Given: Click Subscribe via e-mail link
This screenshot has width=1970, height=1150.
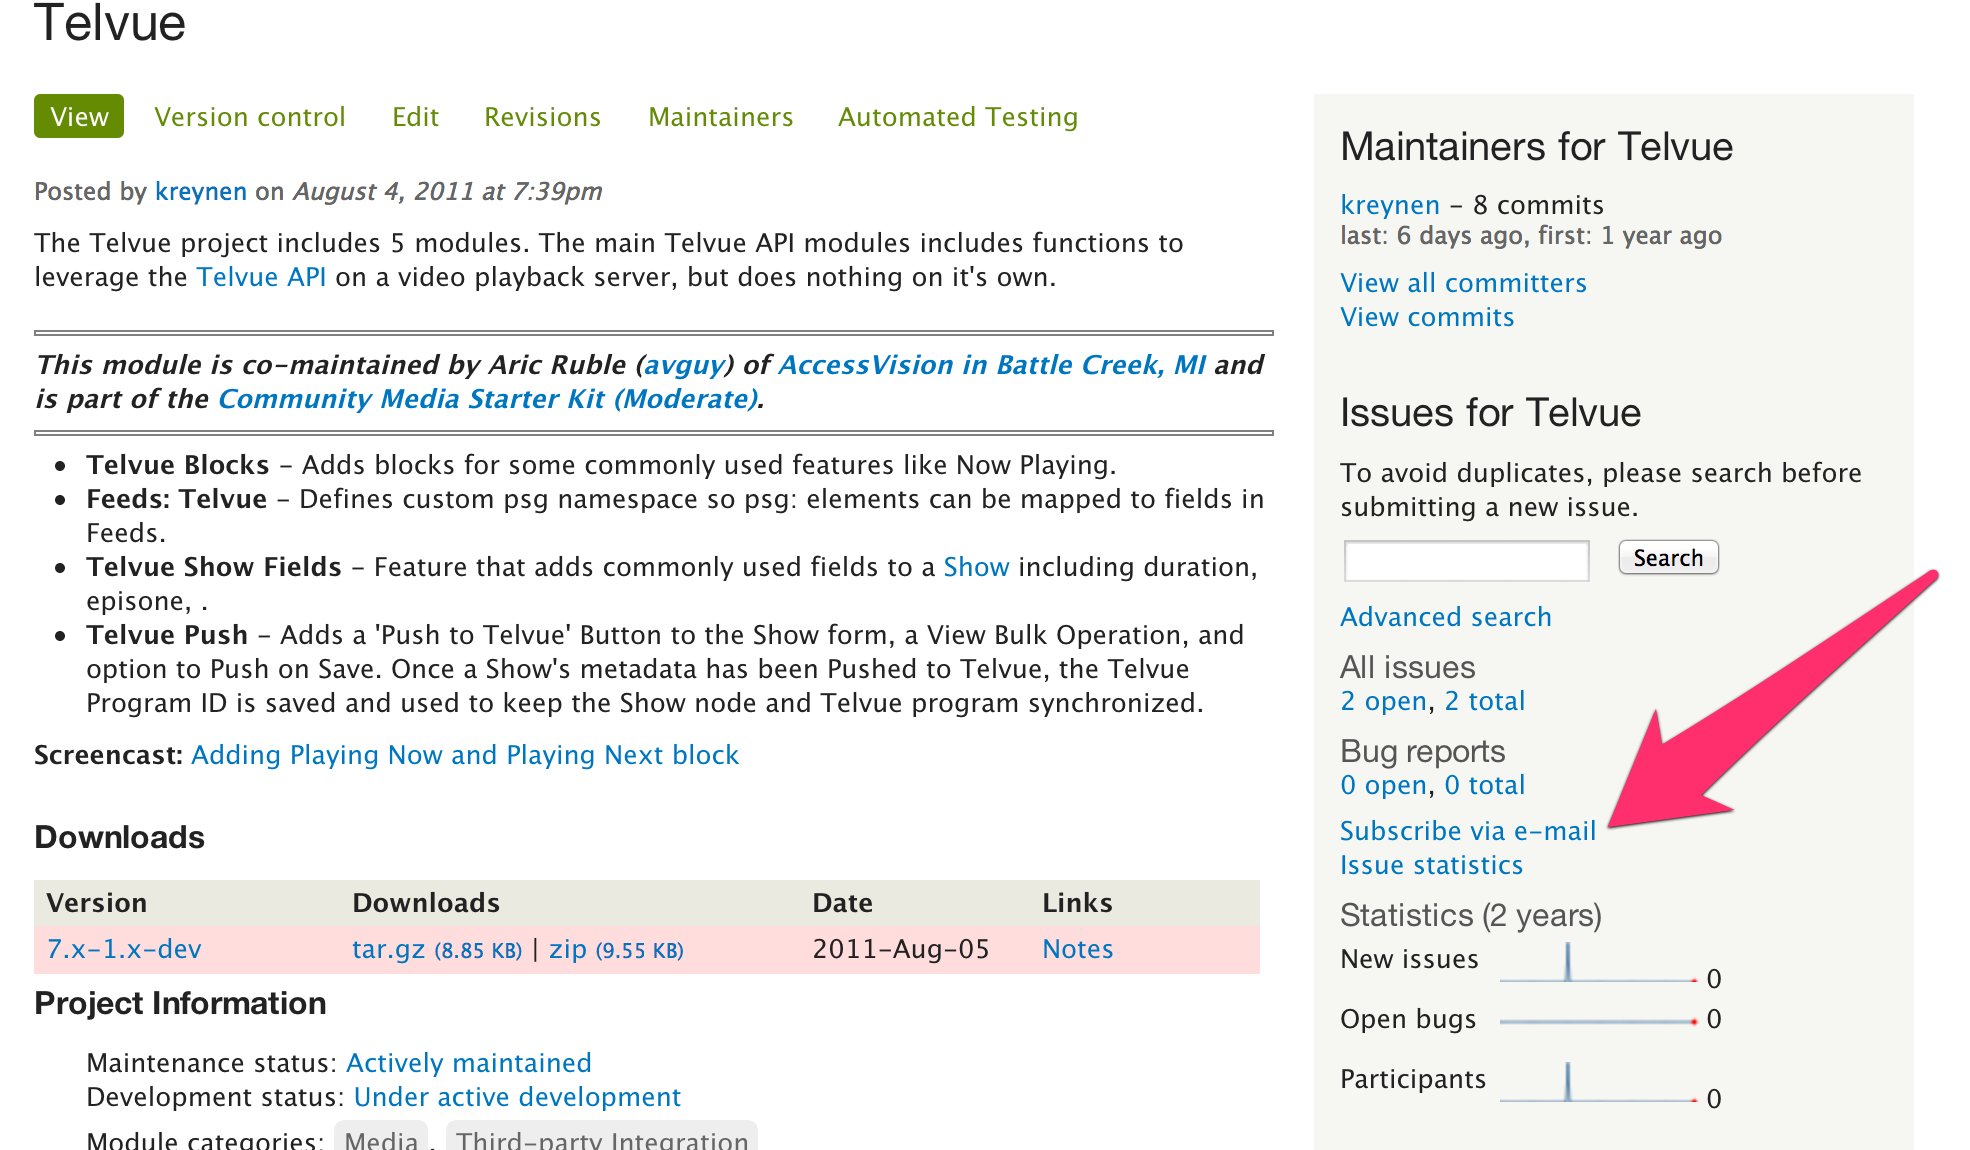Looking at the screenshot, I should (x=1467, y=831).
